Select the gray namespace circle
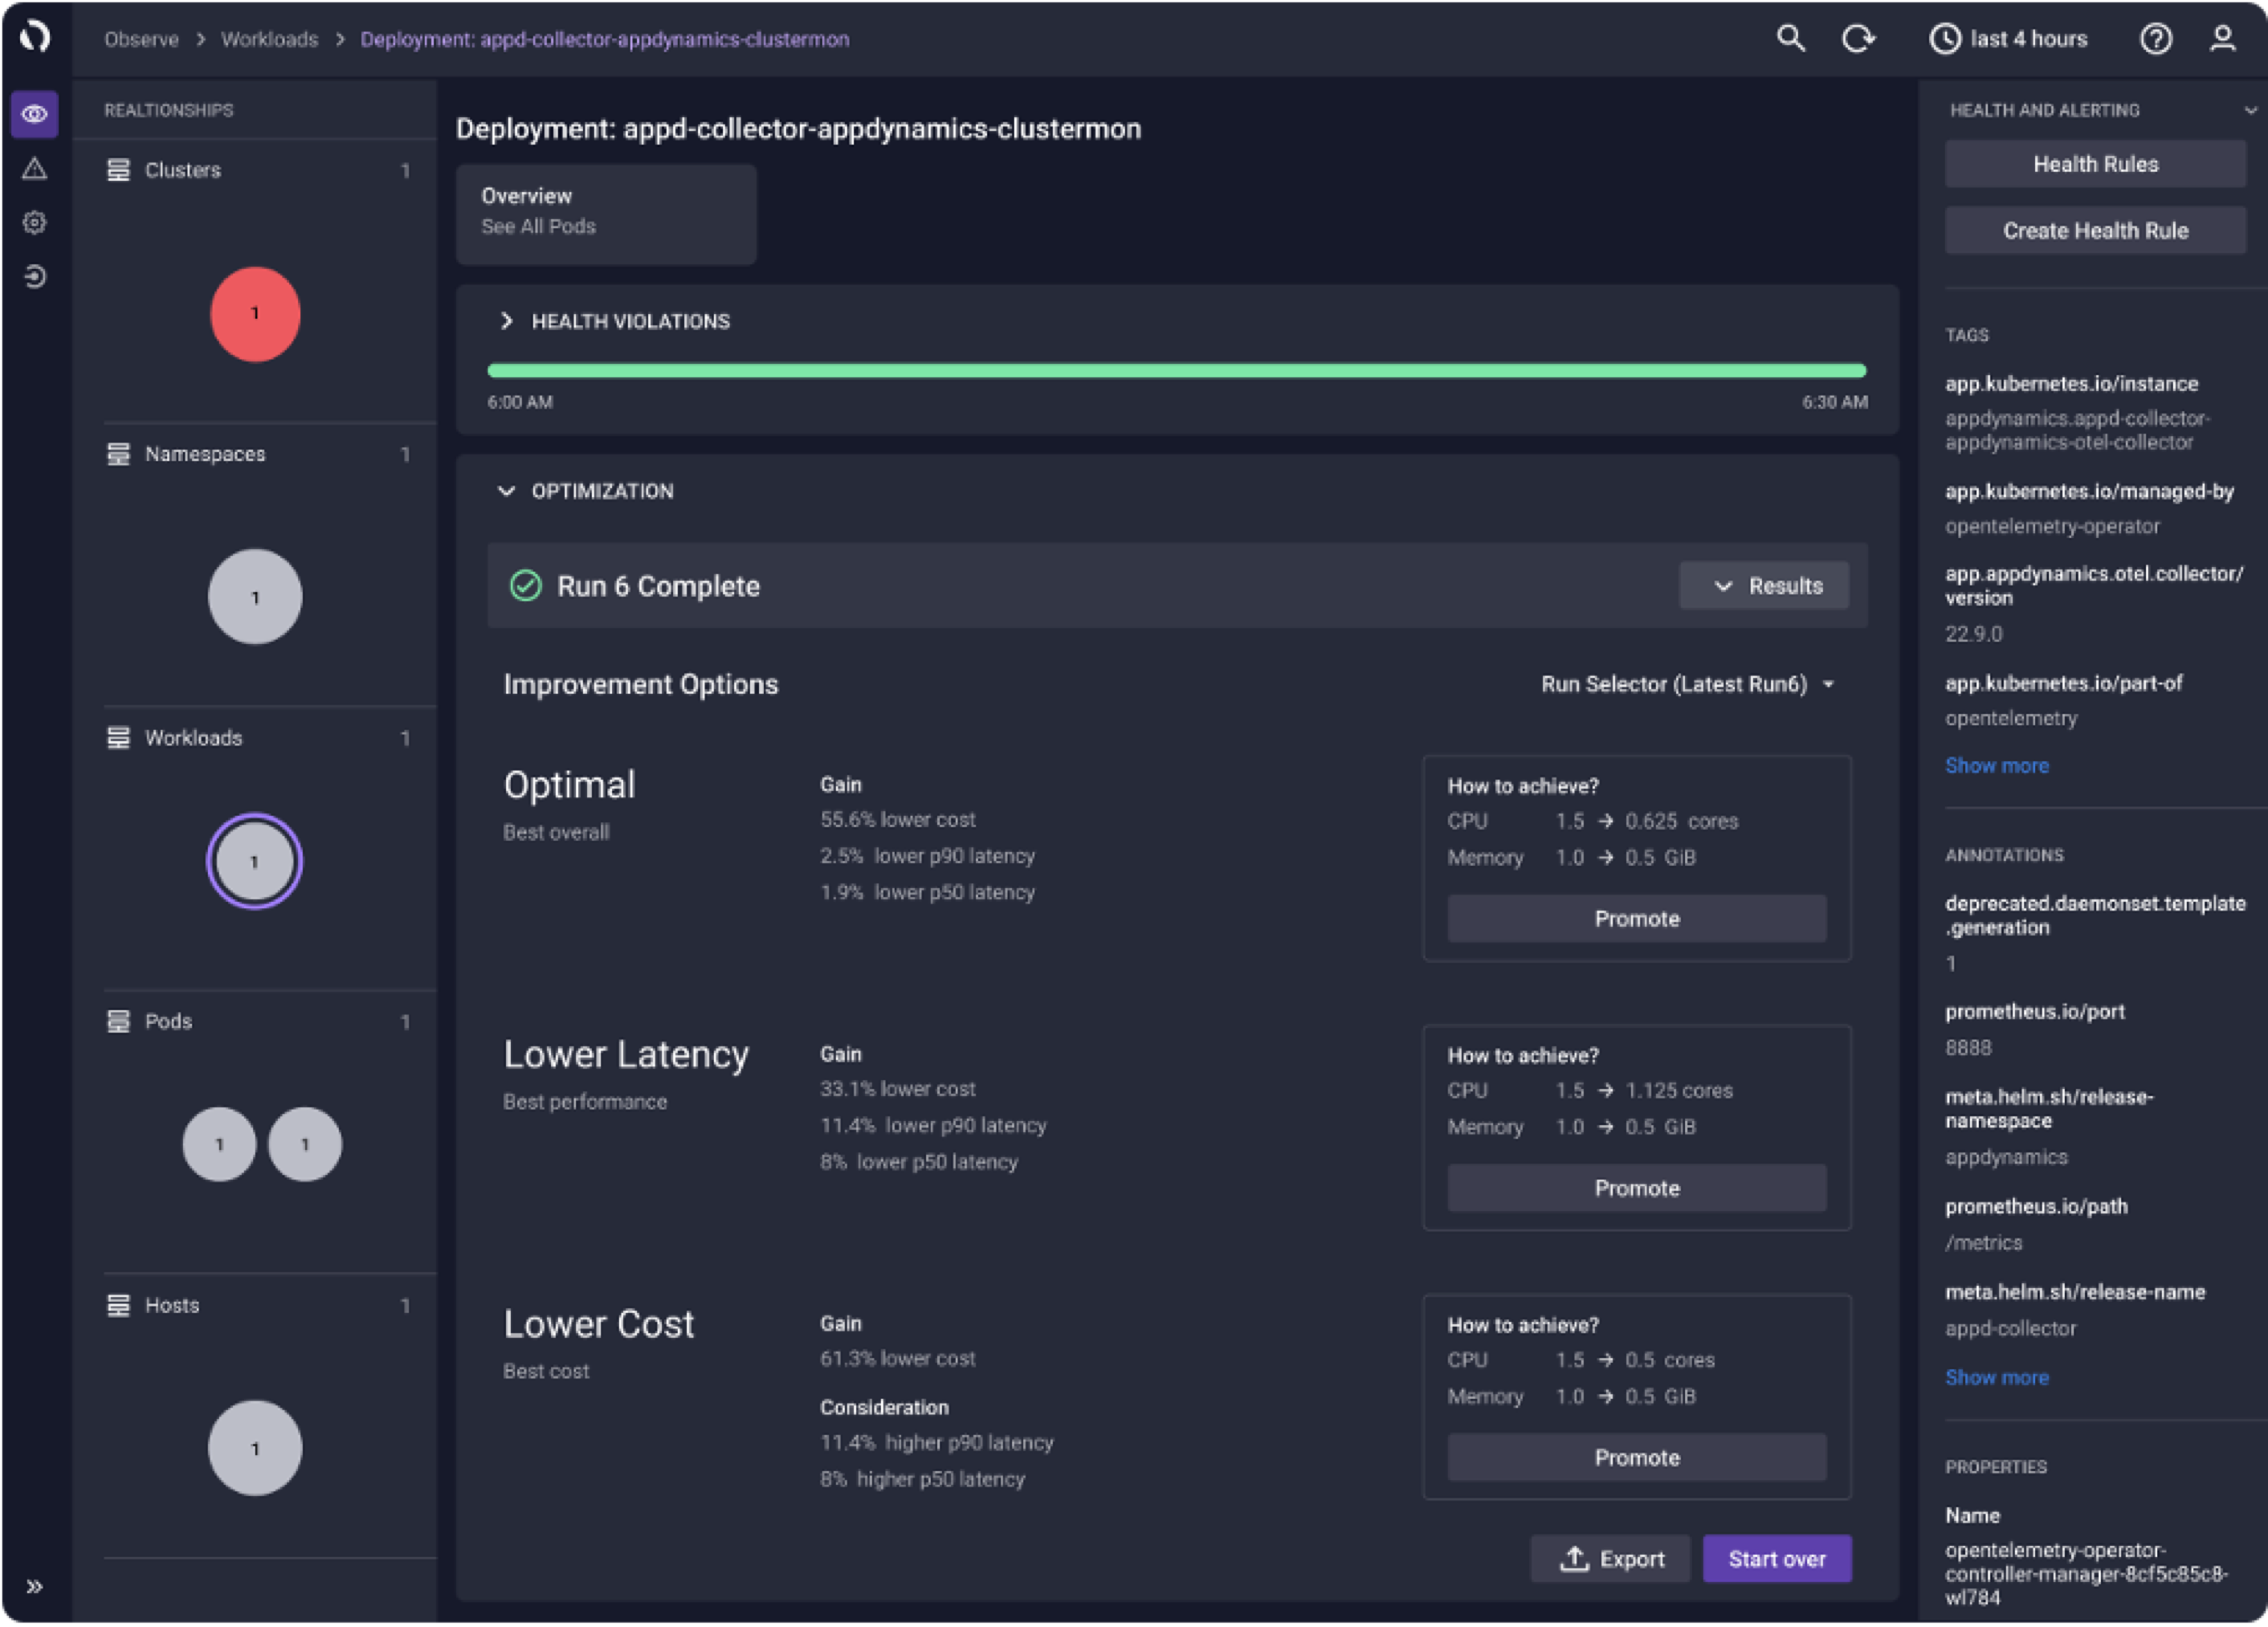Viewport: 2268px width, 1627px height. [x=255, y=597]
